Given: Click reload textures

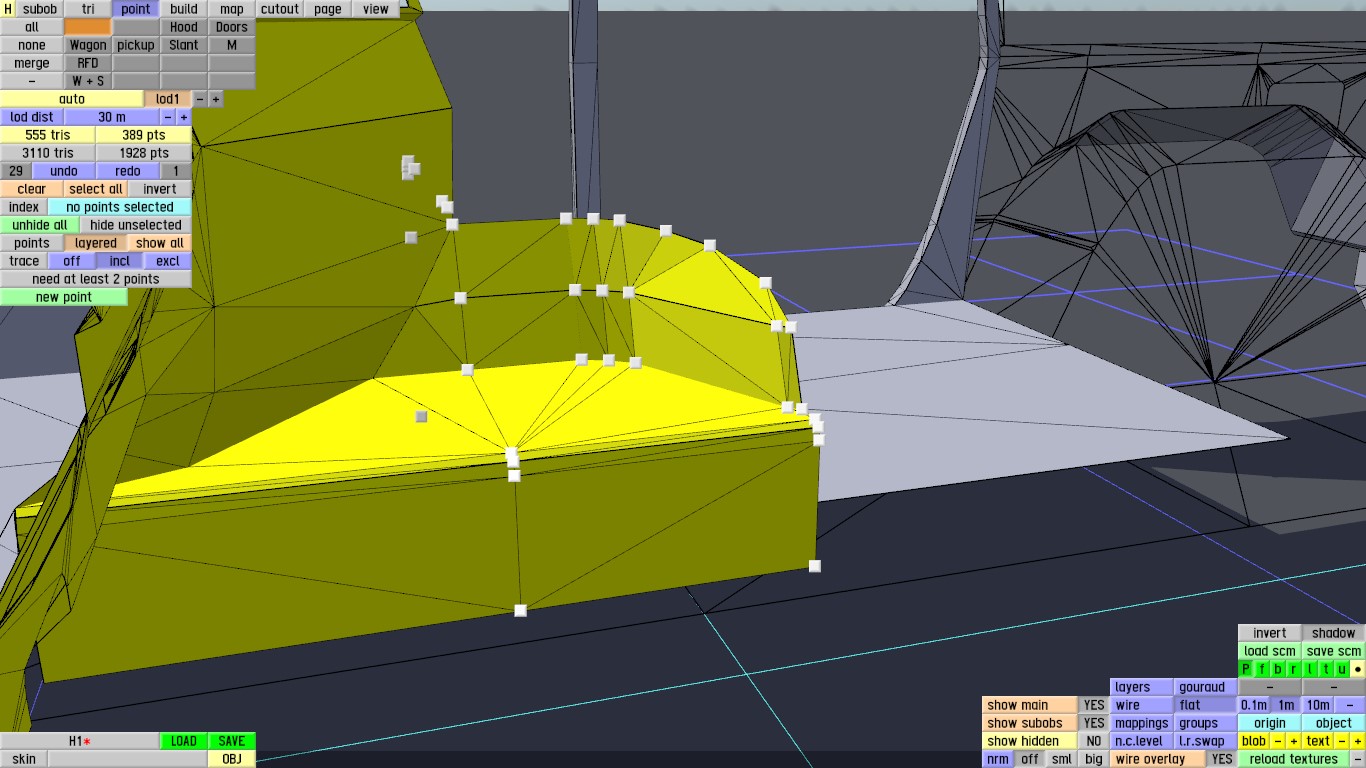Looking at the screenshot, I should pyautogui.click(x=1293, y=759).
